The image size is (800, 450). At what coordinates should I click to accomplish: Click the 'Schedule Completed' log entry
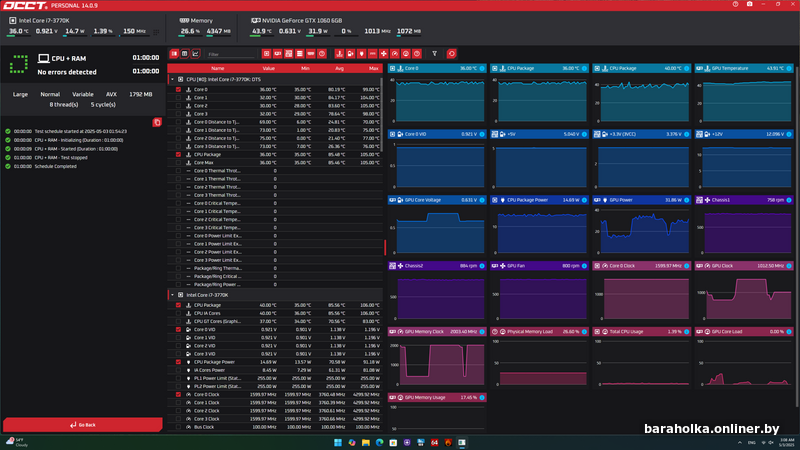pyautogui.click(x=55, y=166)
